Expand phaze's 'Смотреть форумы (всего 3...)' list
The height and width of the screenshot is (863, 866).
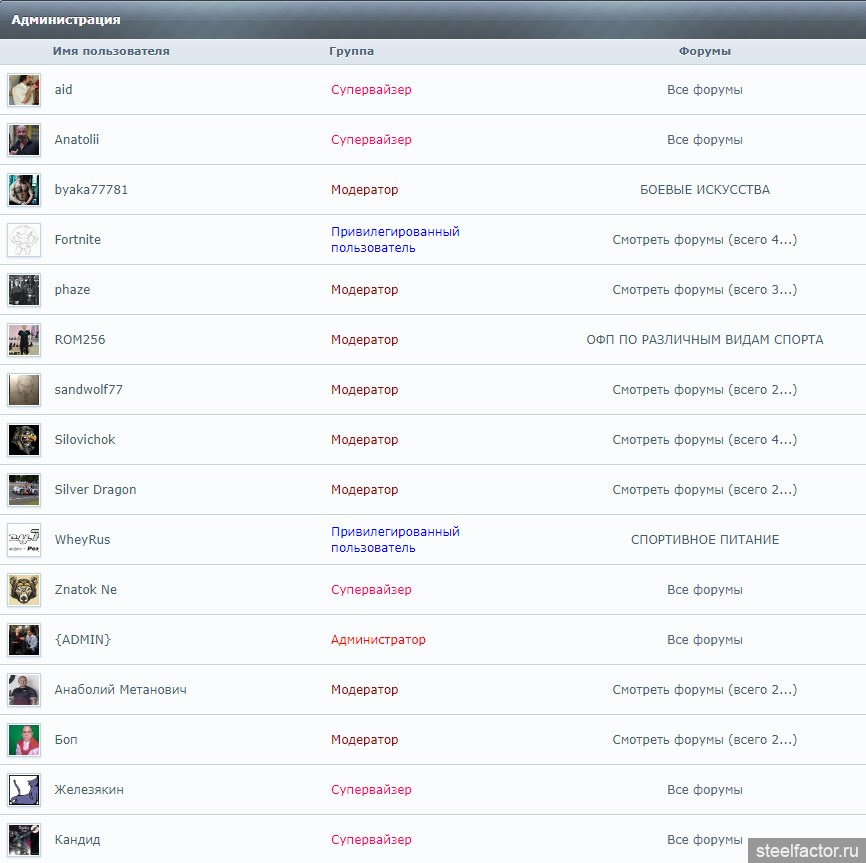click(704, 290)
